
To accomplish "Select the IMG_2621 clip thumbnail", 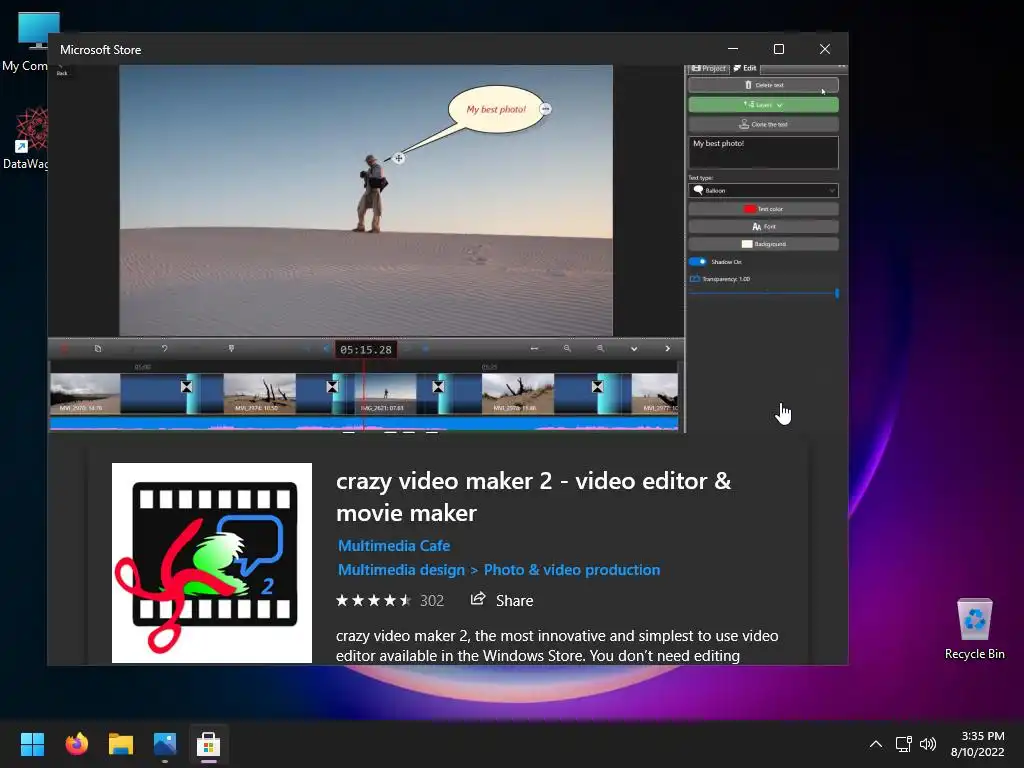I will point(386,393).
